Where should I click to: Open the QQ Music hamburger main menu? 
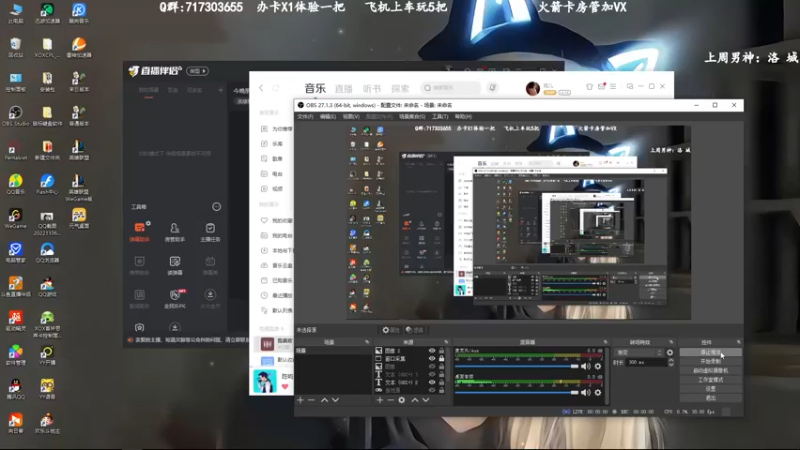(613, 87)
